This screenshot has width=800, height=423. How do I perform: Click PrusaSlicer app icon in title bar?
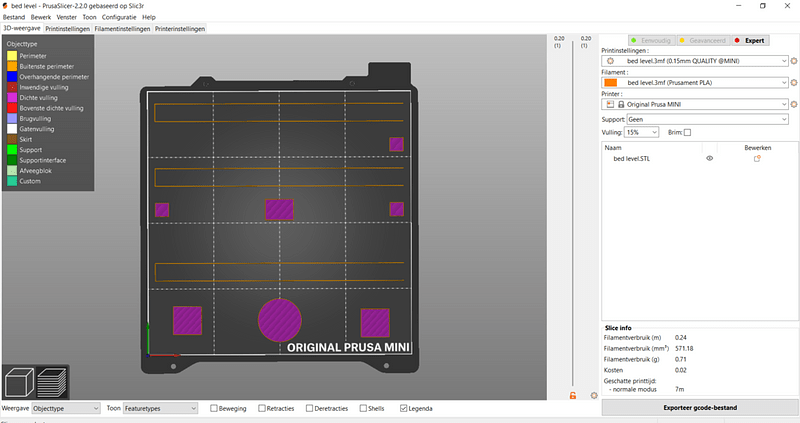click(x=5, y=6)
